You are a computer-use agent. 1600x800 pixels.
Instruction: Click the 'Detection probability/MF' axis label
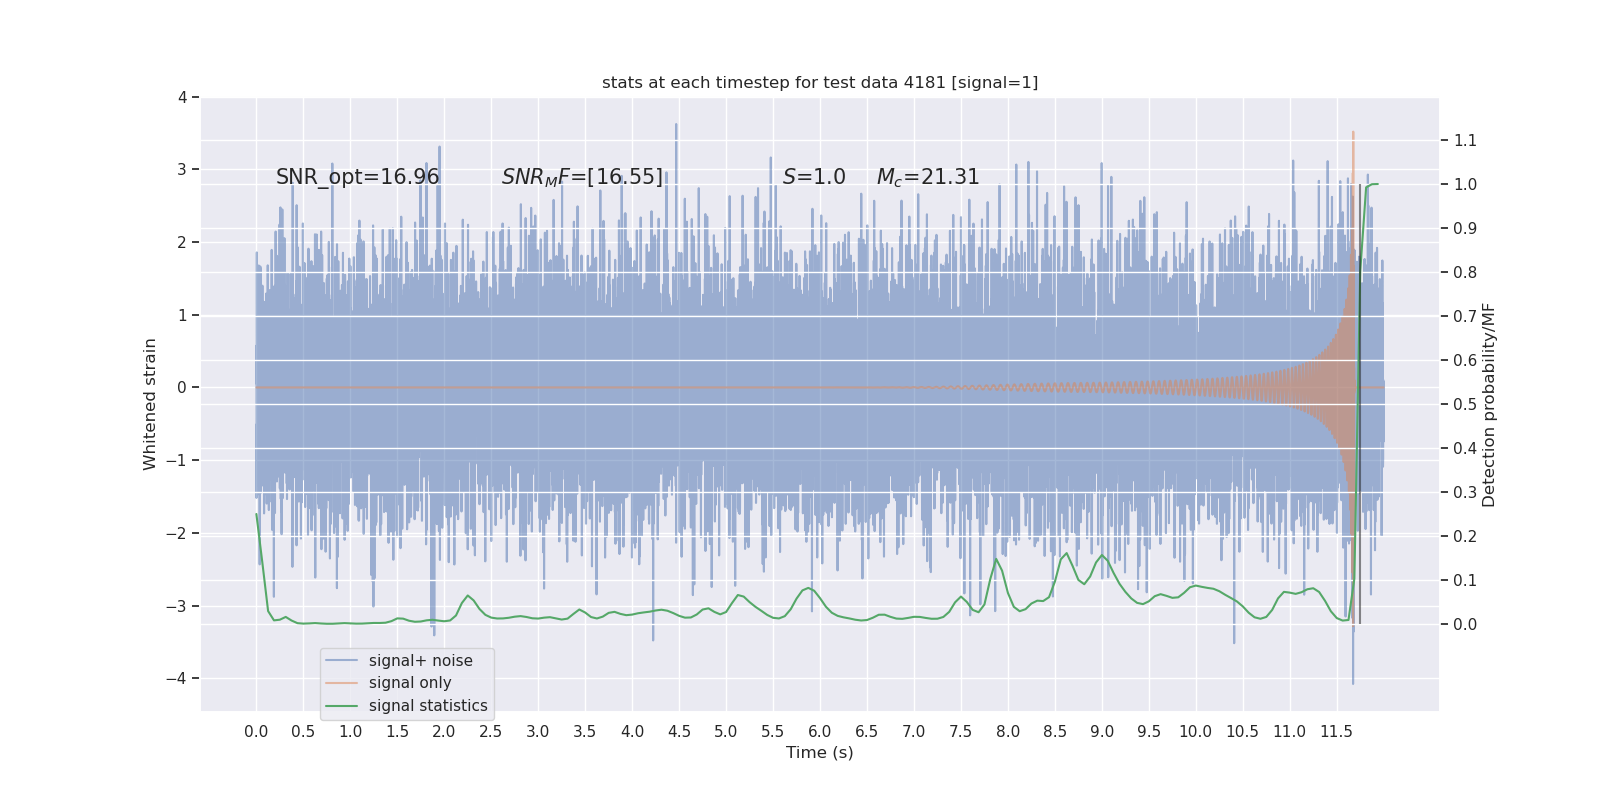[1489, 404]
